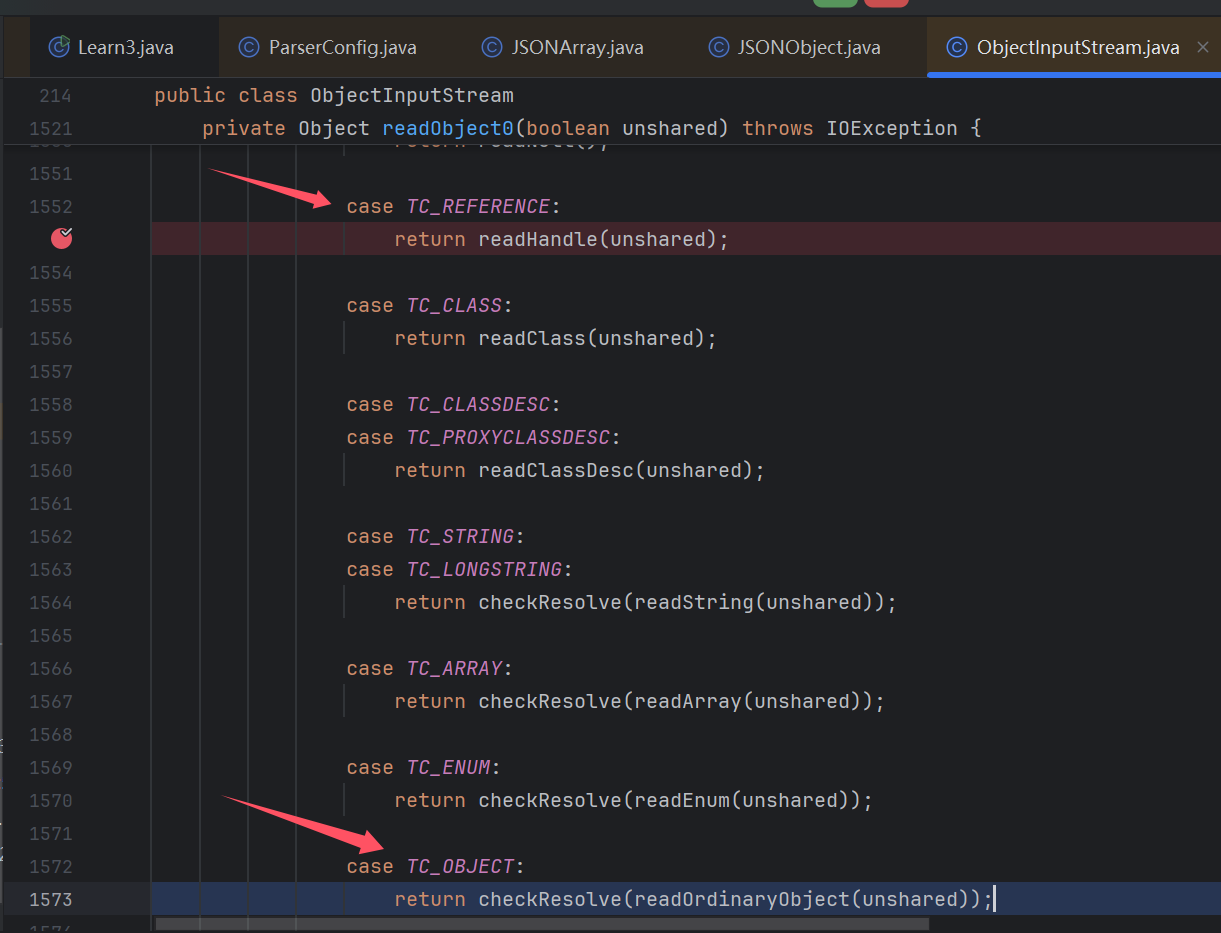Go to the JSONObject.java tab
1221x933 pixels.
pyautogui.click(x=808, y=47)
